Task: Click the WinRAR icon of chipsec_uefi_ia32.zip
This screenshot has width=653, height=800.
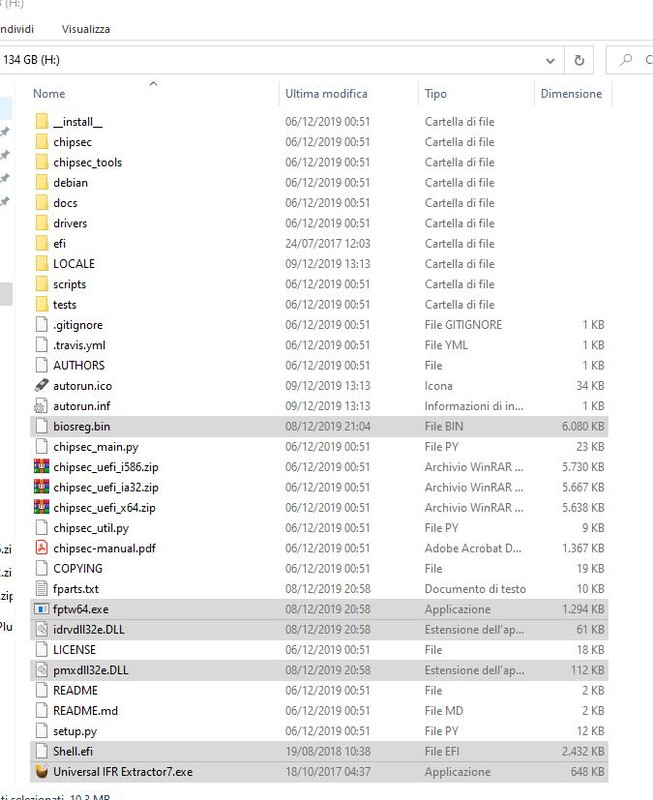Action: pyautogui.click(x=41, y=487)
